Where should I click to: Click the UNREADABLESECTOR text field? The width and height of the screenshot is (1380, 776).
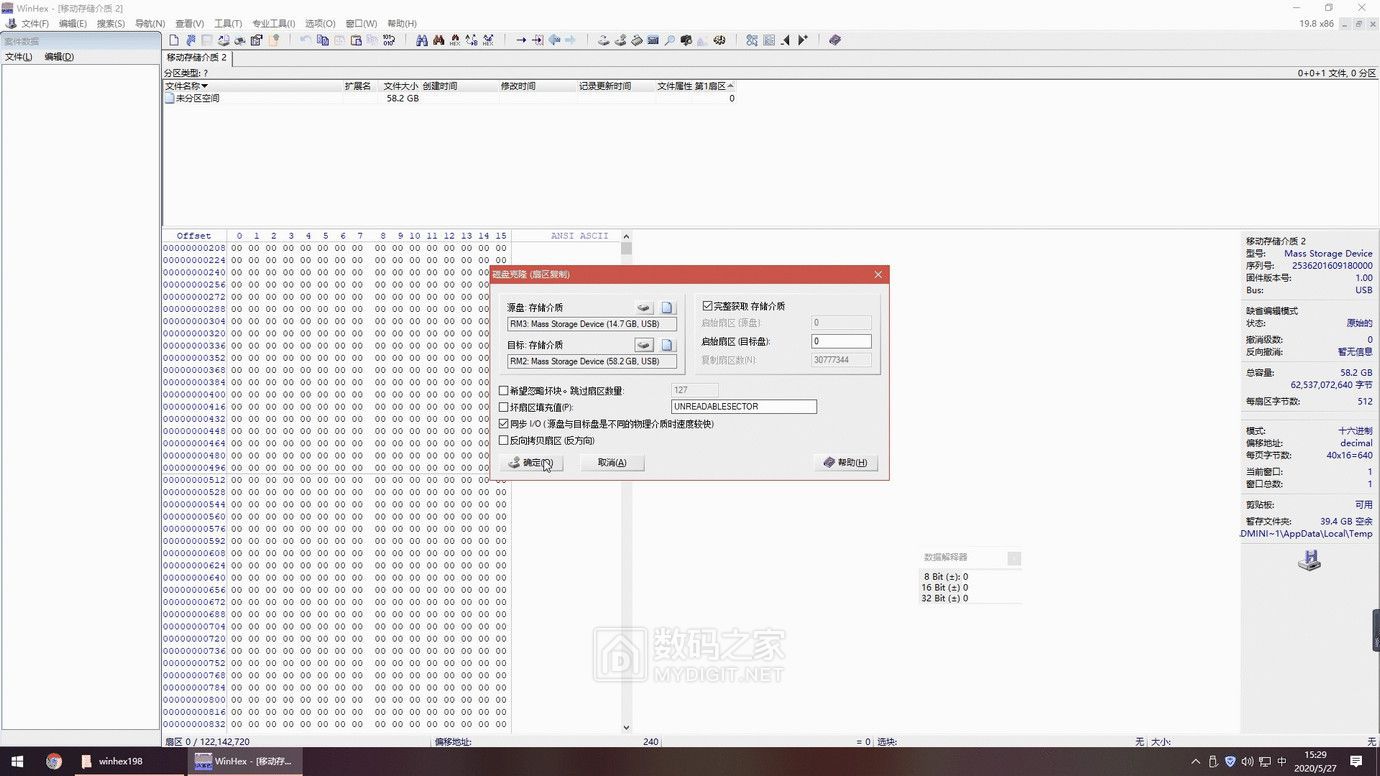tap(744, 407)
